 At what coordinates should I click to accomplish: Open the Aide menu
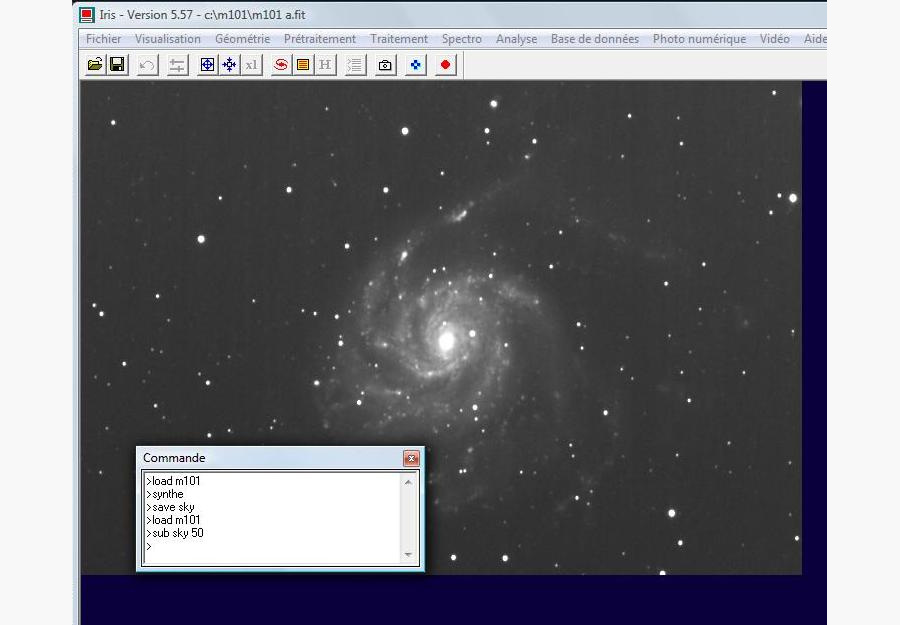(814, 39)
